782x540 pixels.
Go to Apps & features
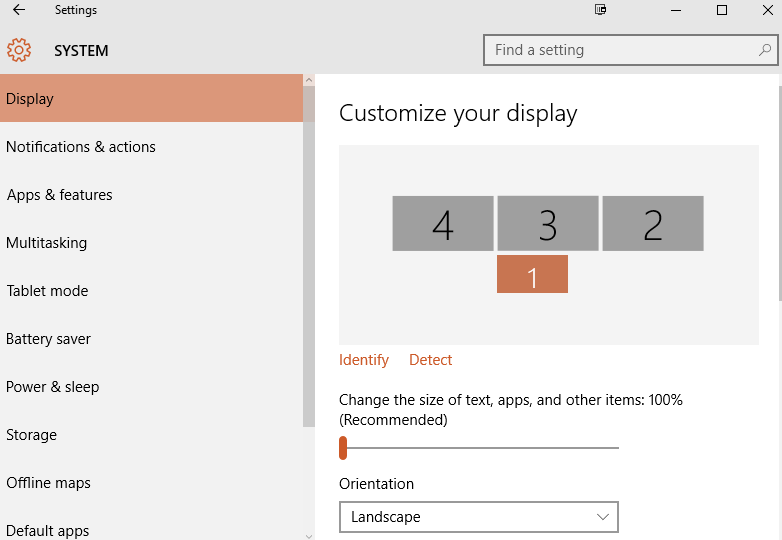(x=152, y=194)
